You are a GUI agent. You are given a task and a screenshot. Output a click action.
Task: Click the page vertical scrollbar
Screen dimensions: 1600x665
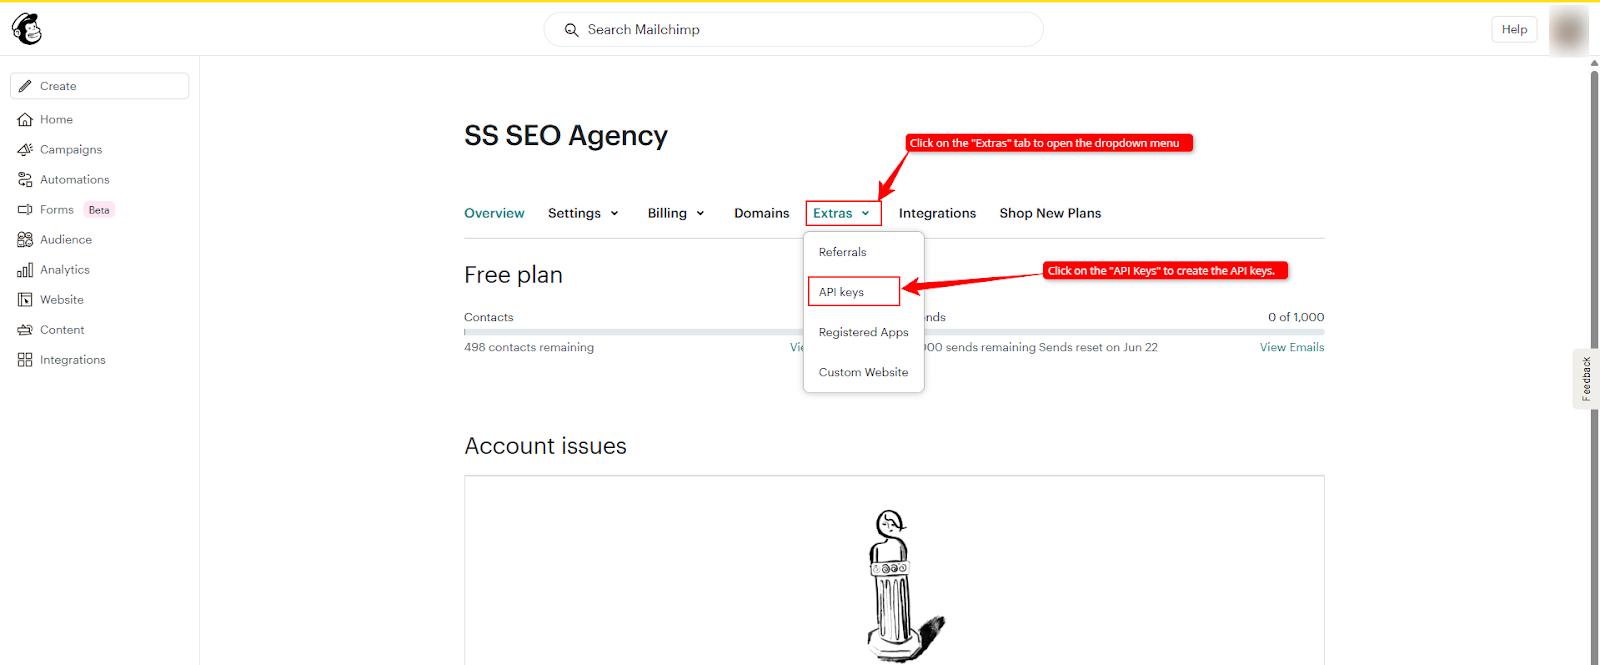coord(1594,368)
